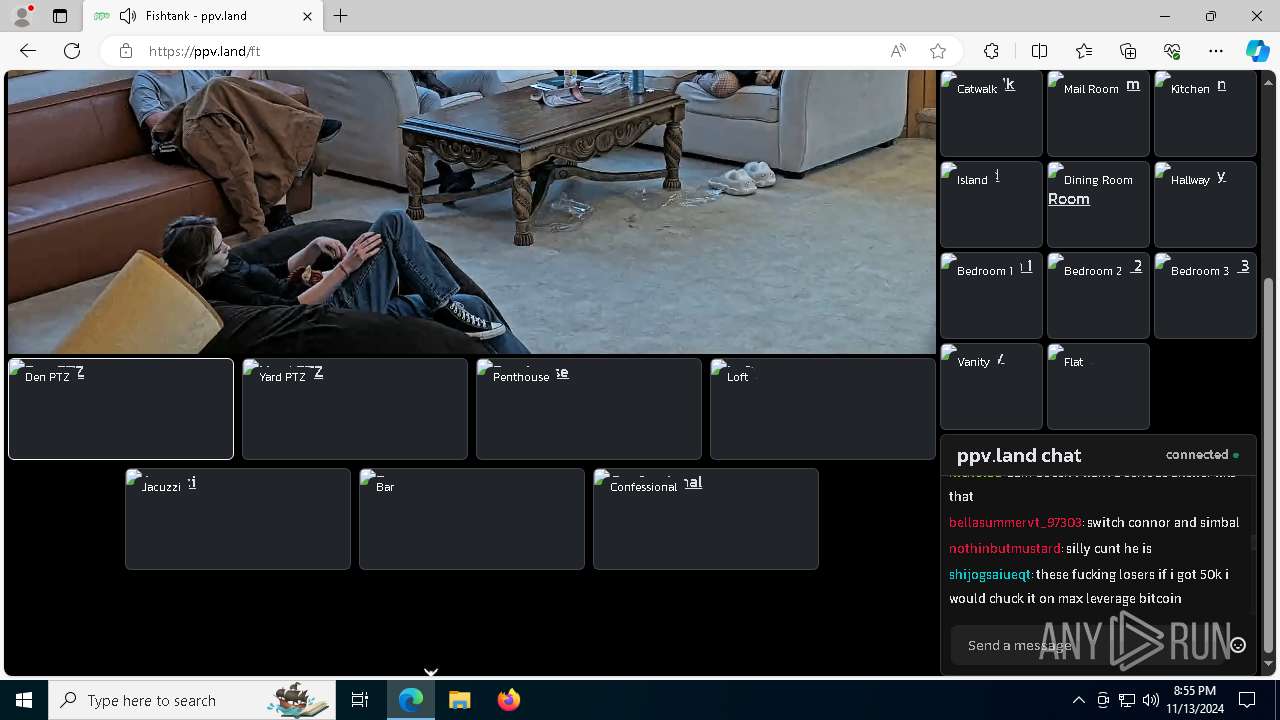Select the Mail Room camera

point(1098,113)
